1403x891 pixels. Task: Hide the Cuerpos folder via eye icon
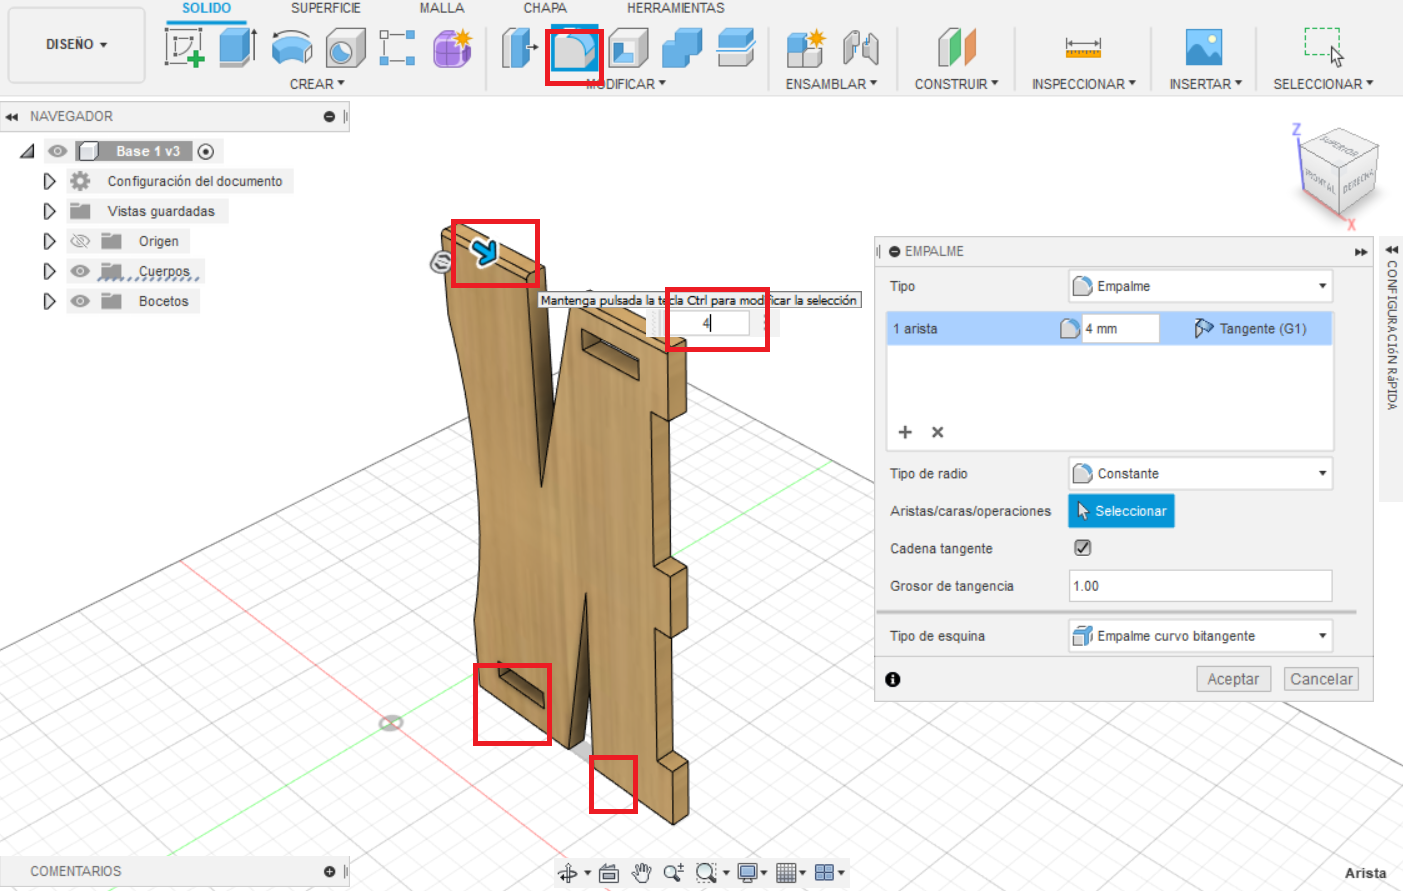click(80, 271)
